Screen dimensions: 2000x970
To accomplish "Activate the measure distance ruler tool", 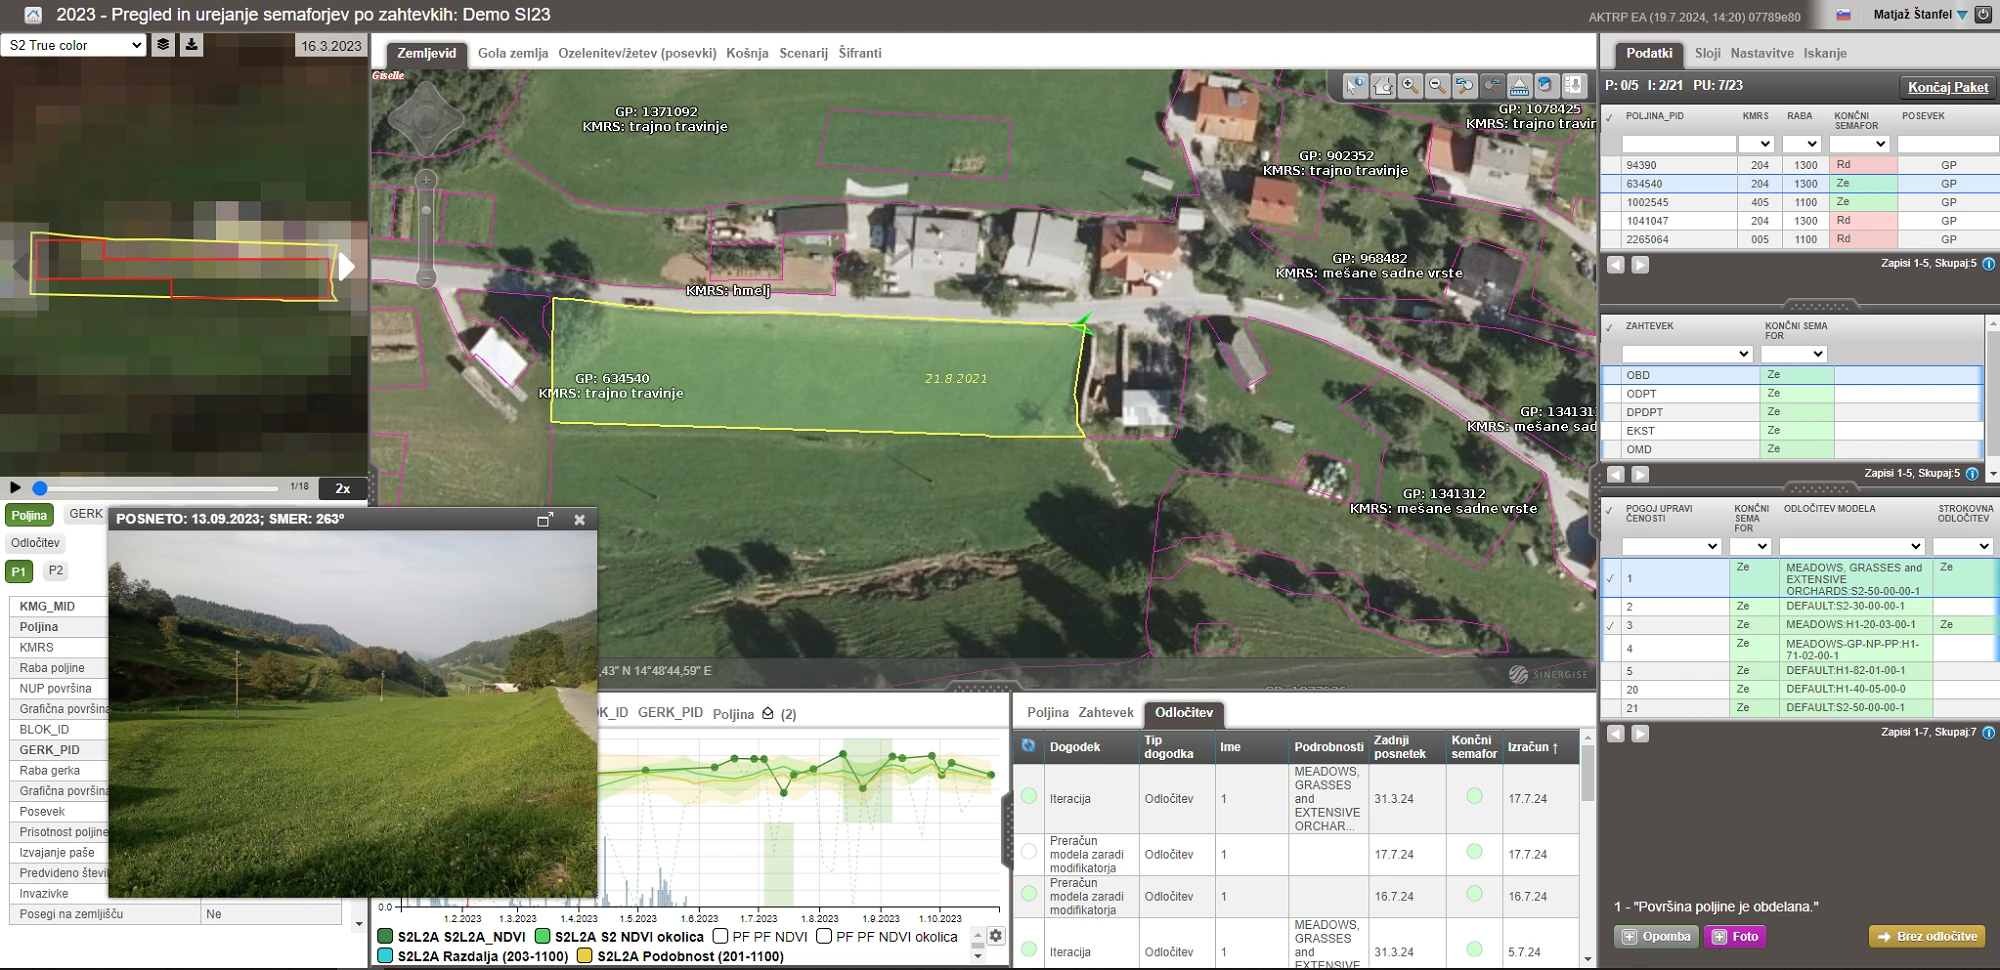I will pos(1519,86).
